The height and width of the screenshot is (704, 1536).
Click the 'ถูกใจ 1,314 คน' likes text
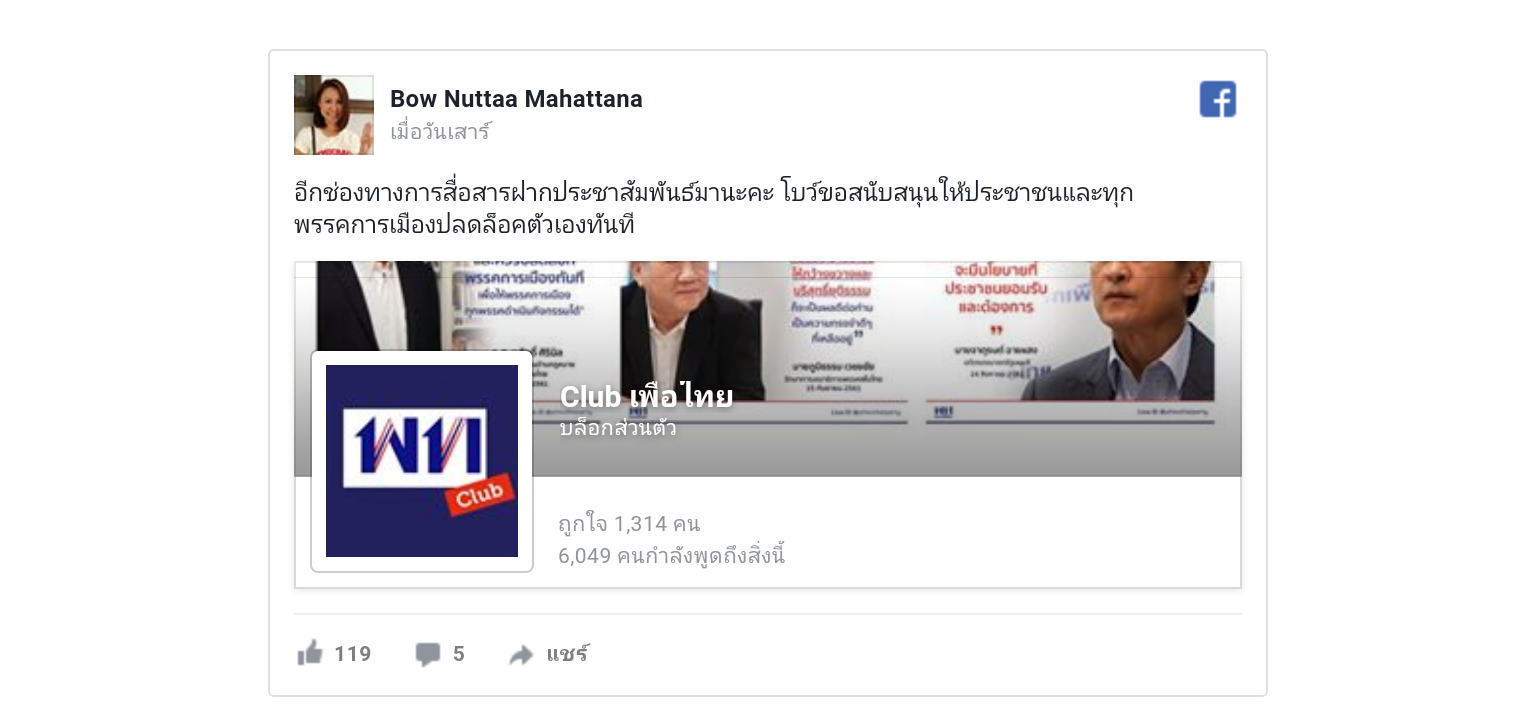(x=629, y=523)
